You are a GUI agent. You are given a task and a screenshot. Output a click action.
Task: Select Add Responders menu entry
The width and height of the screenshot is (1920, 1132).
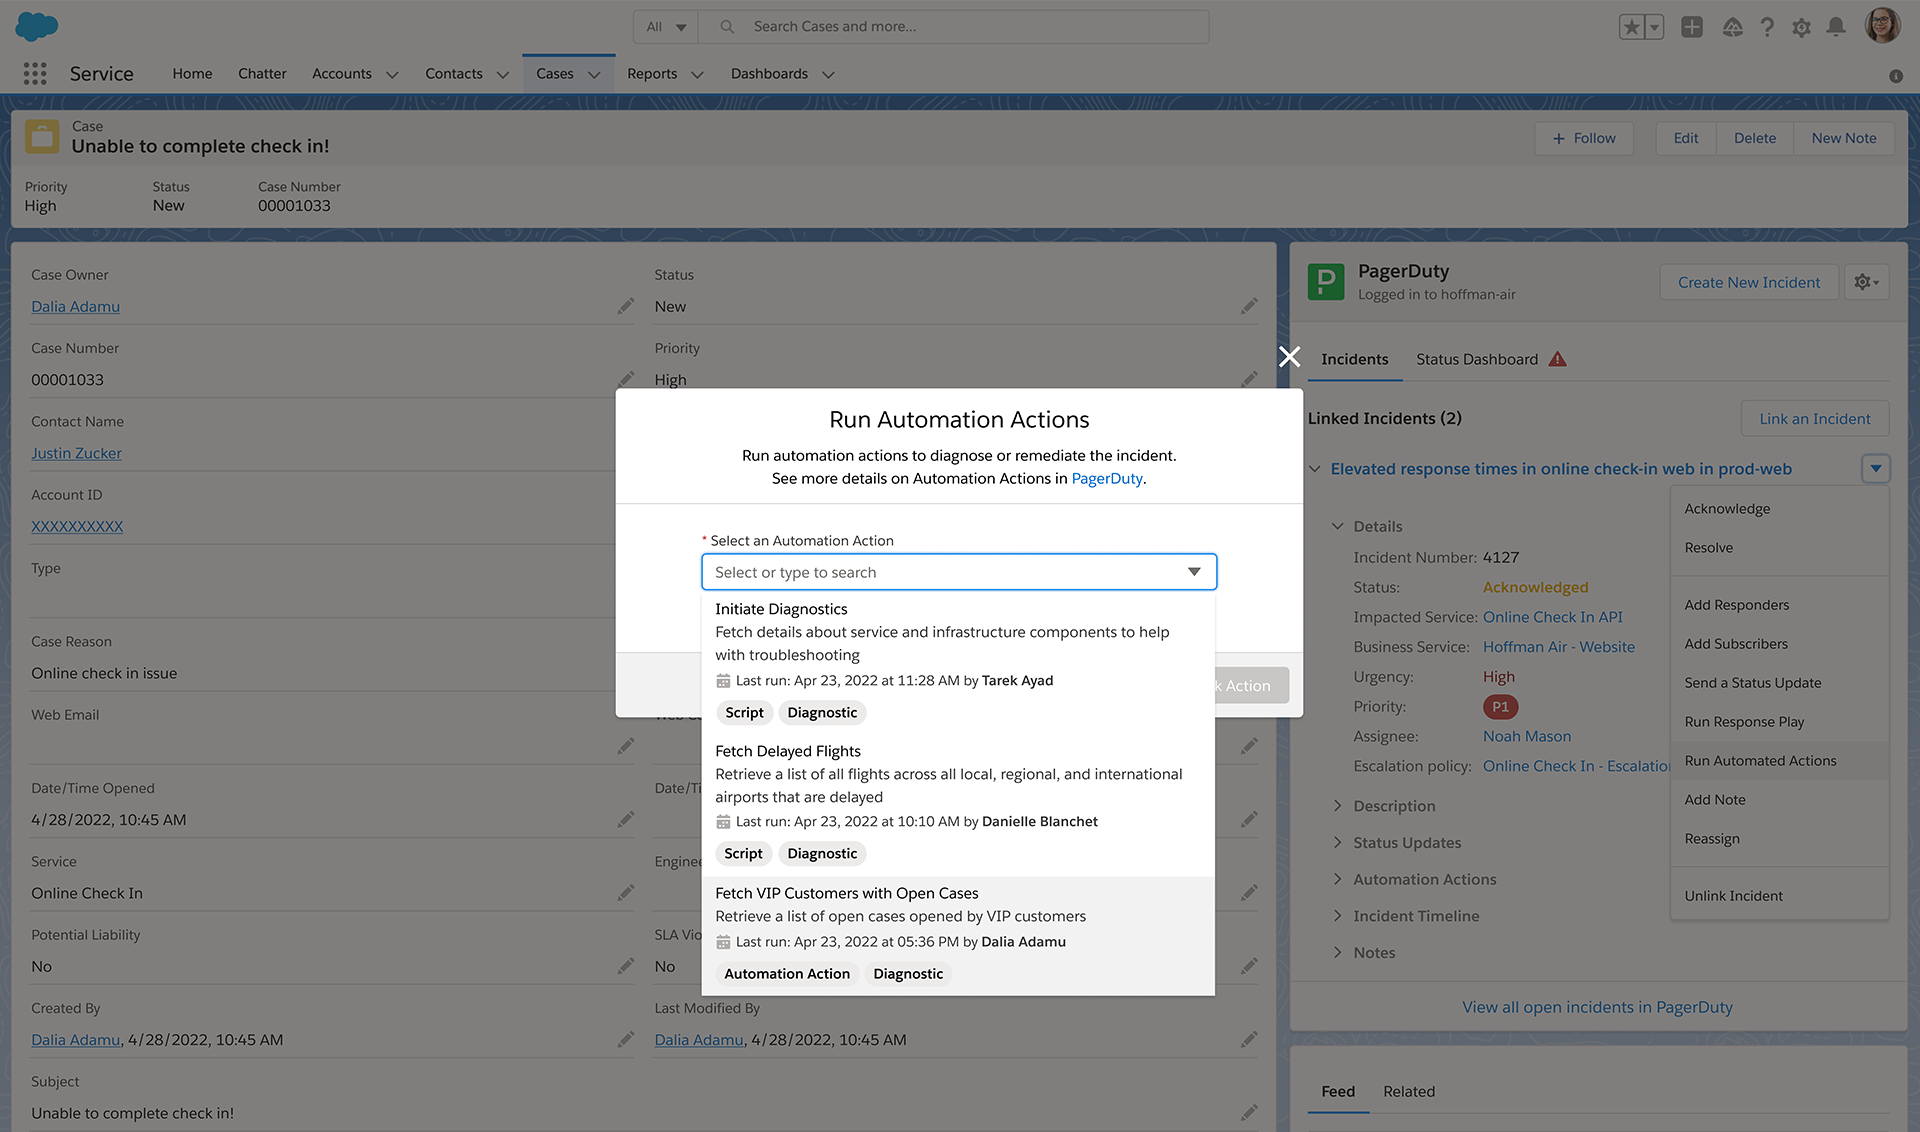(1779, 604)
